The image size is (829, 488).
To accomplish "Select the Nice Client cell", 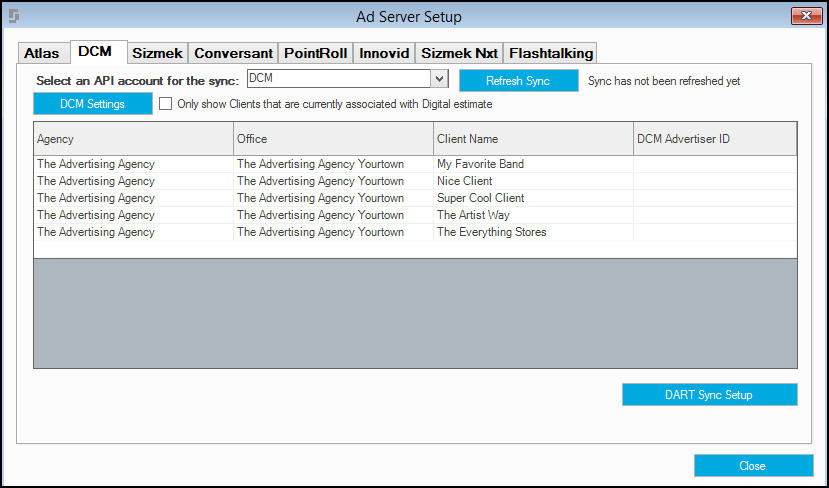I will click(533, 181).
